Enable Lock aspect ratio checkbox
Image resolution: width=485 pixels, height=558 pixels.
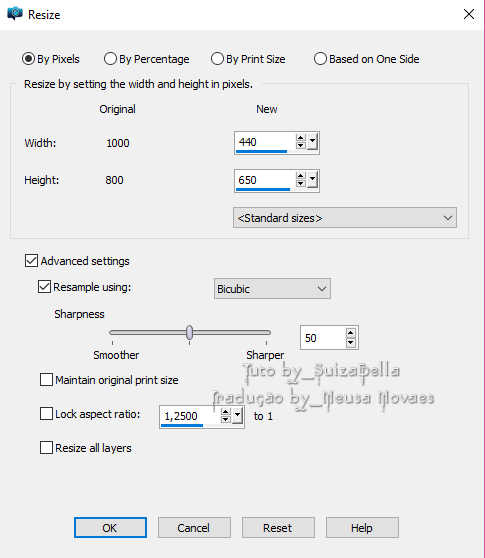coord(46,414)
